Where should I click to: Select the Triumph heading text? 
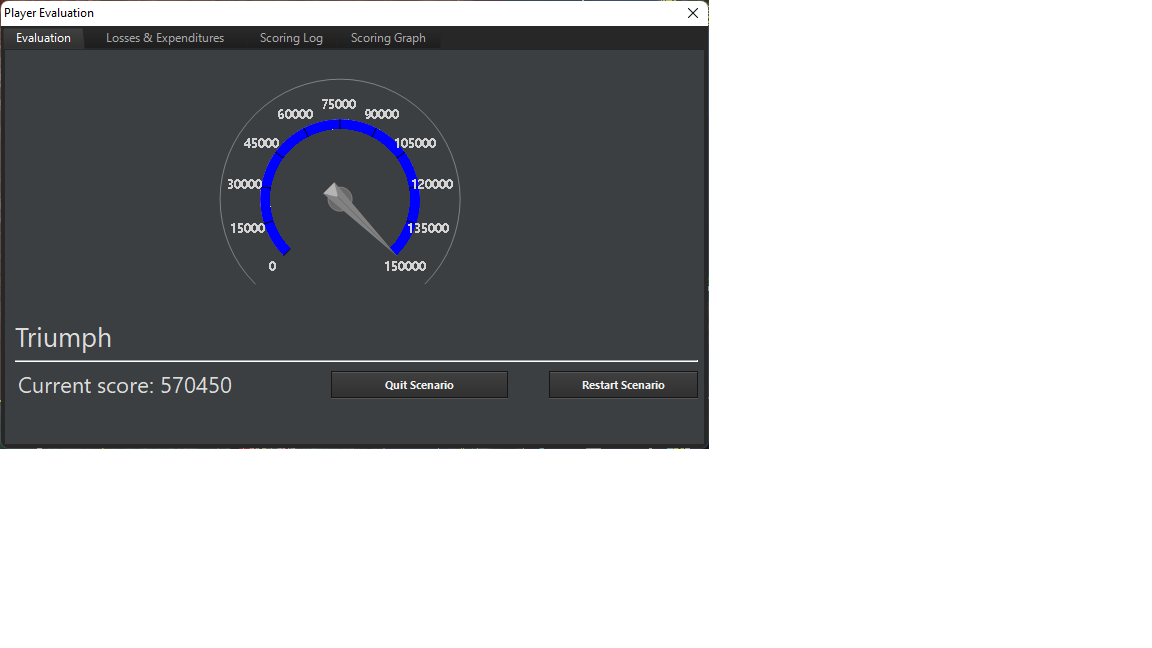pyautogui.click(x=63, y=338)
